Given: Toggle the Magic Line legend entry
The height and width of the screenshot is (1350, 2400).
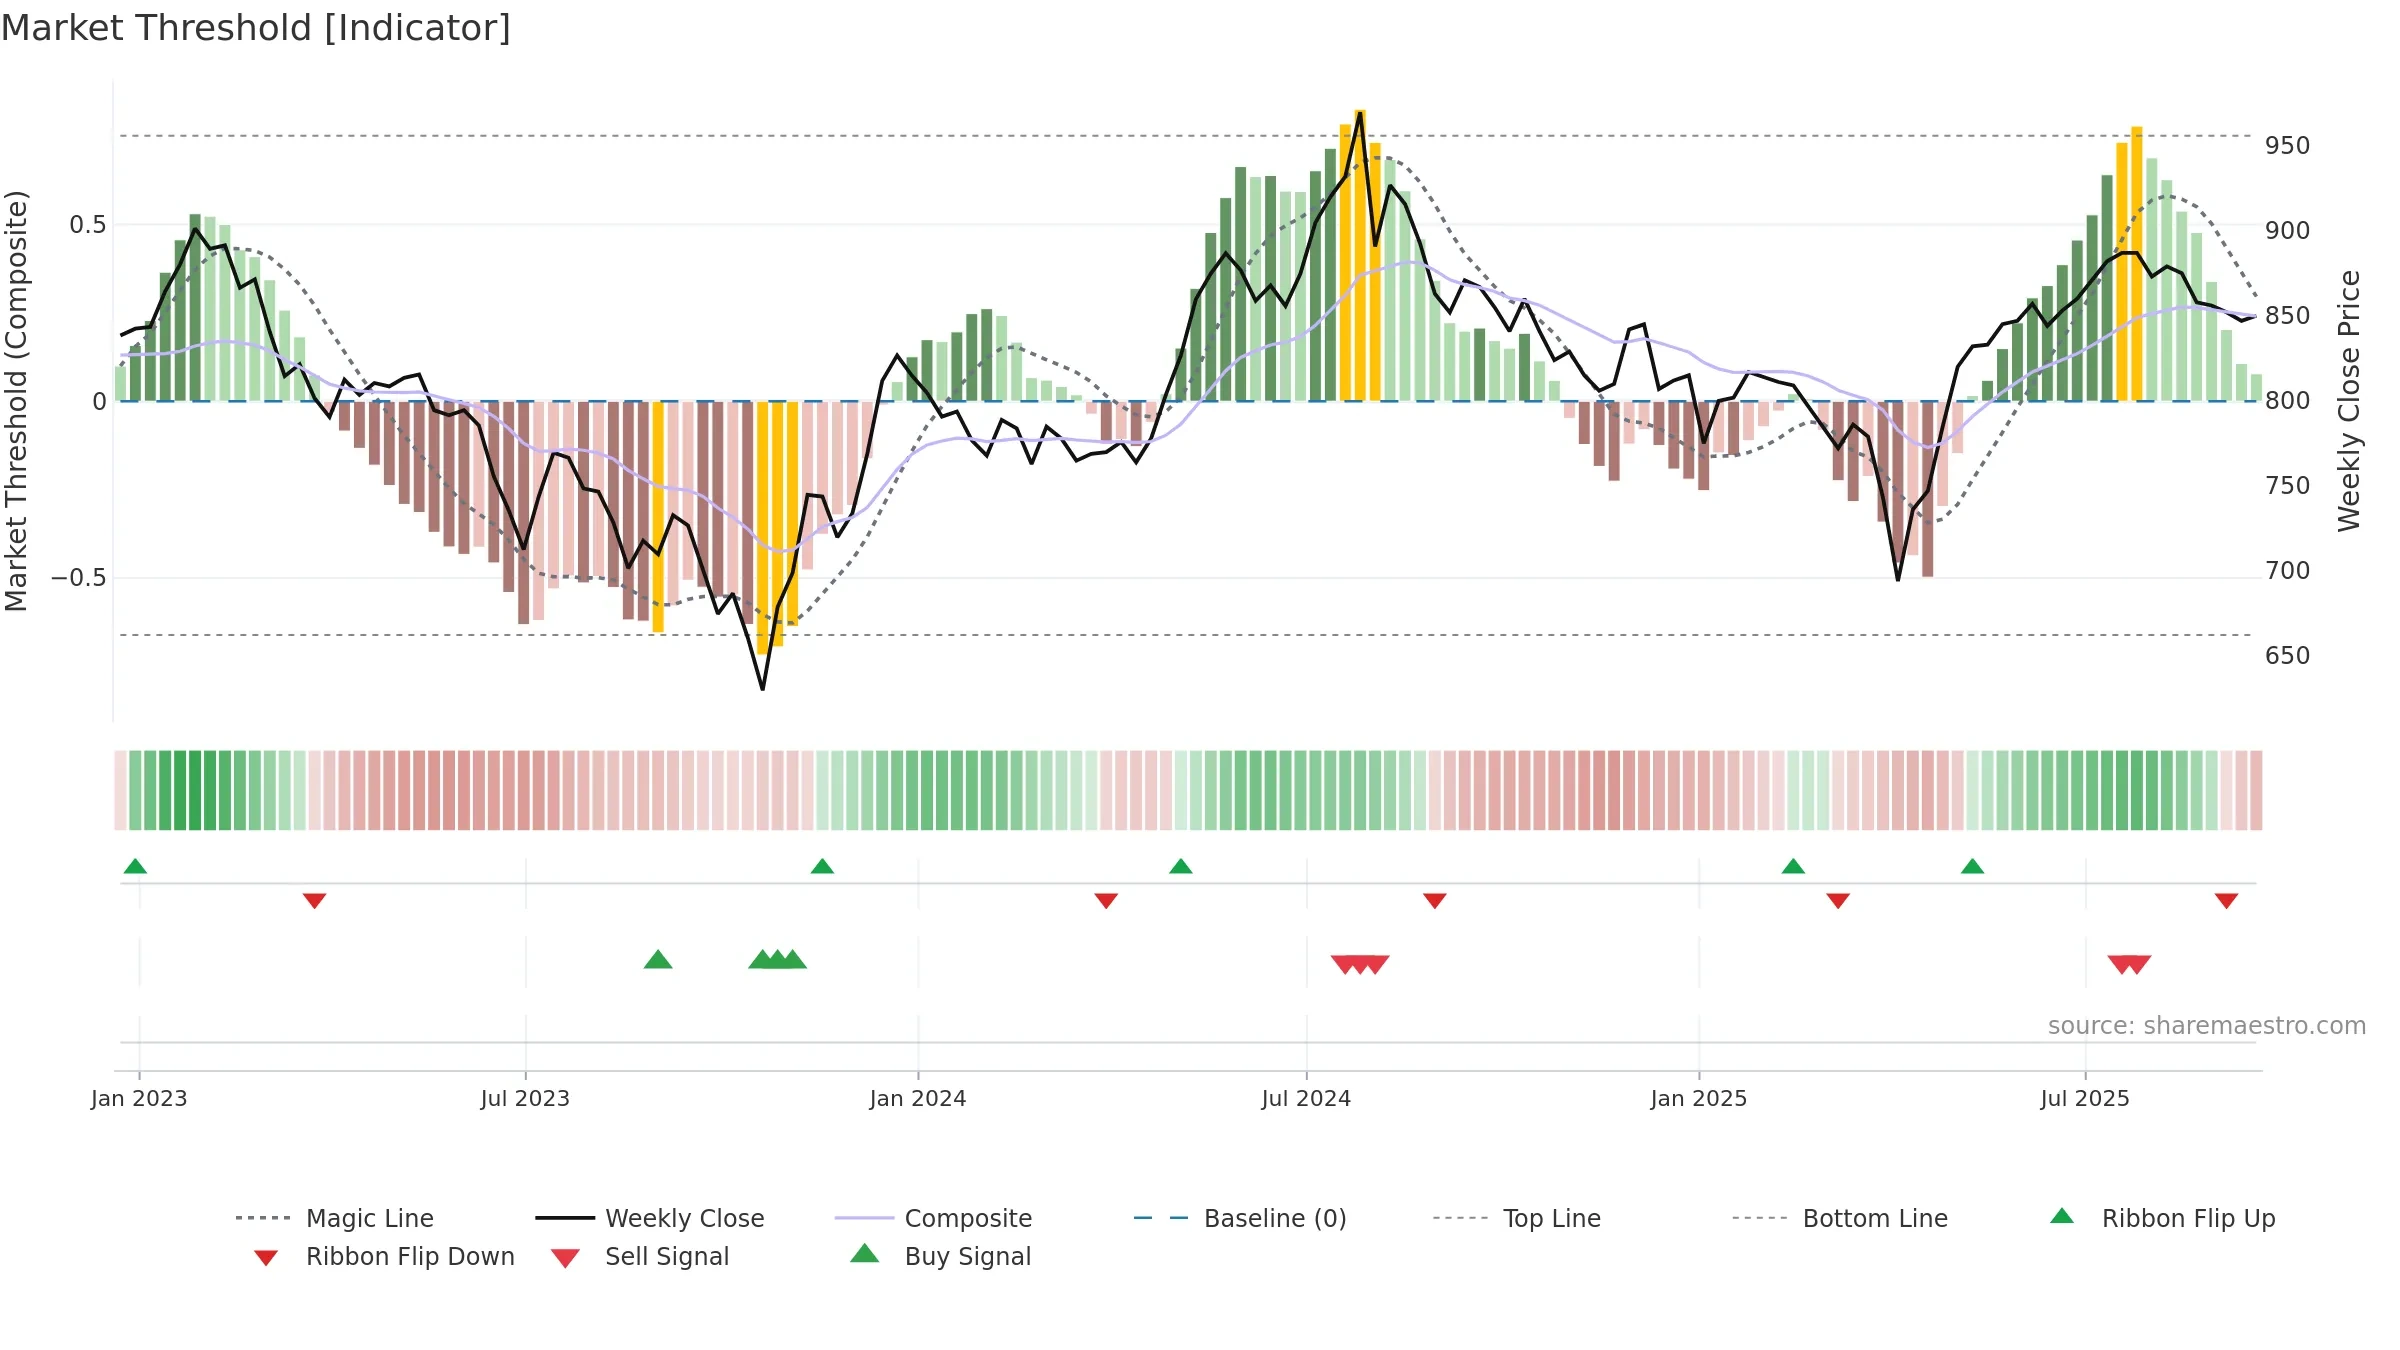Looking at the screenshot, I should [335, 1218].
